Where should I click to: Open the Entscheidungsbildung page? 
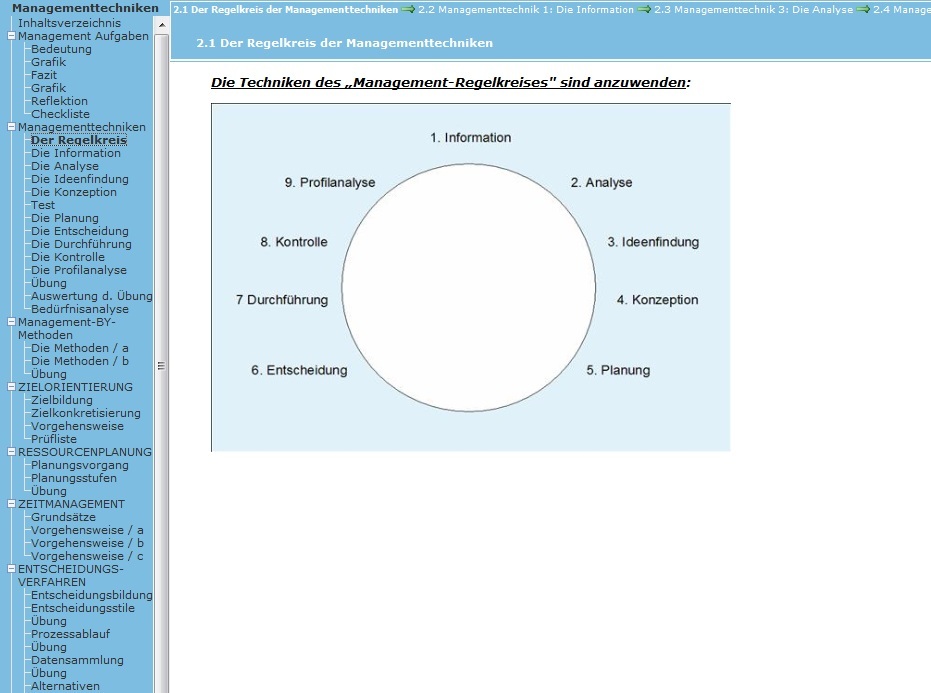tap(91, 595)
